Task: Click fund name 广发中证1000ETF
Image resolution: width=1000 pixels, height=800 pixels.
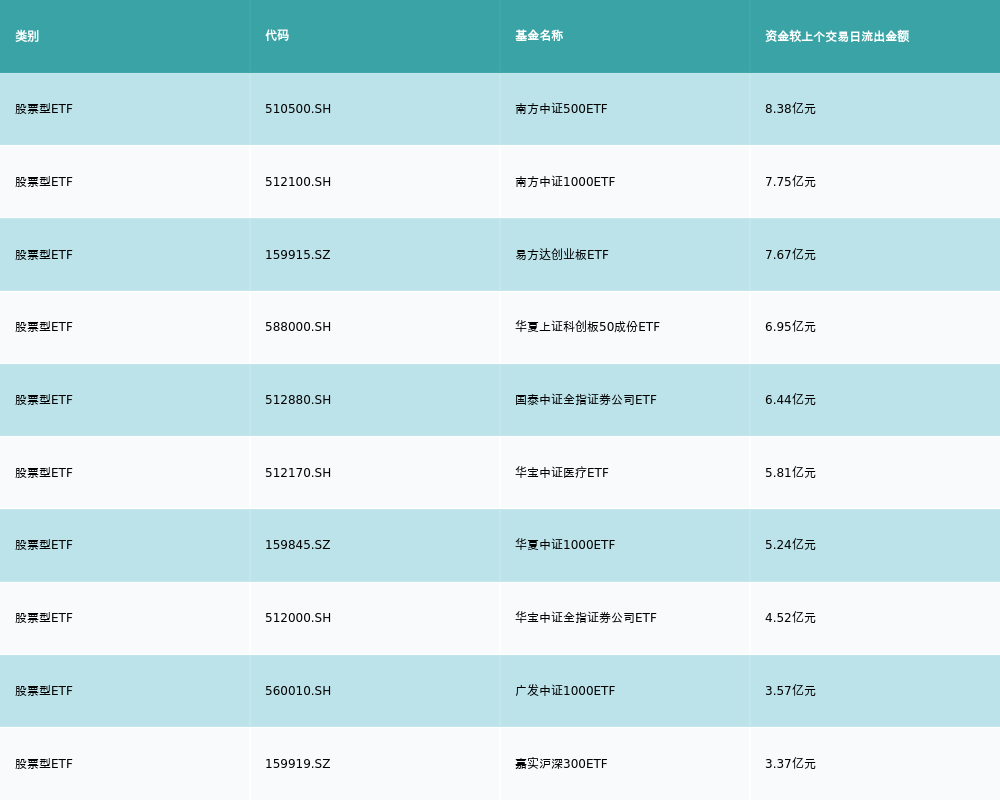Action: (x=565, y=691)
